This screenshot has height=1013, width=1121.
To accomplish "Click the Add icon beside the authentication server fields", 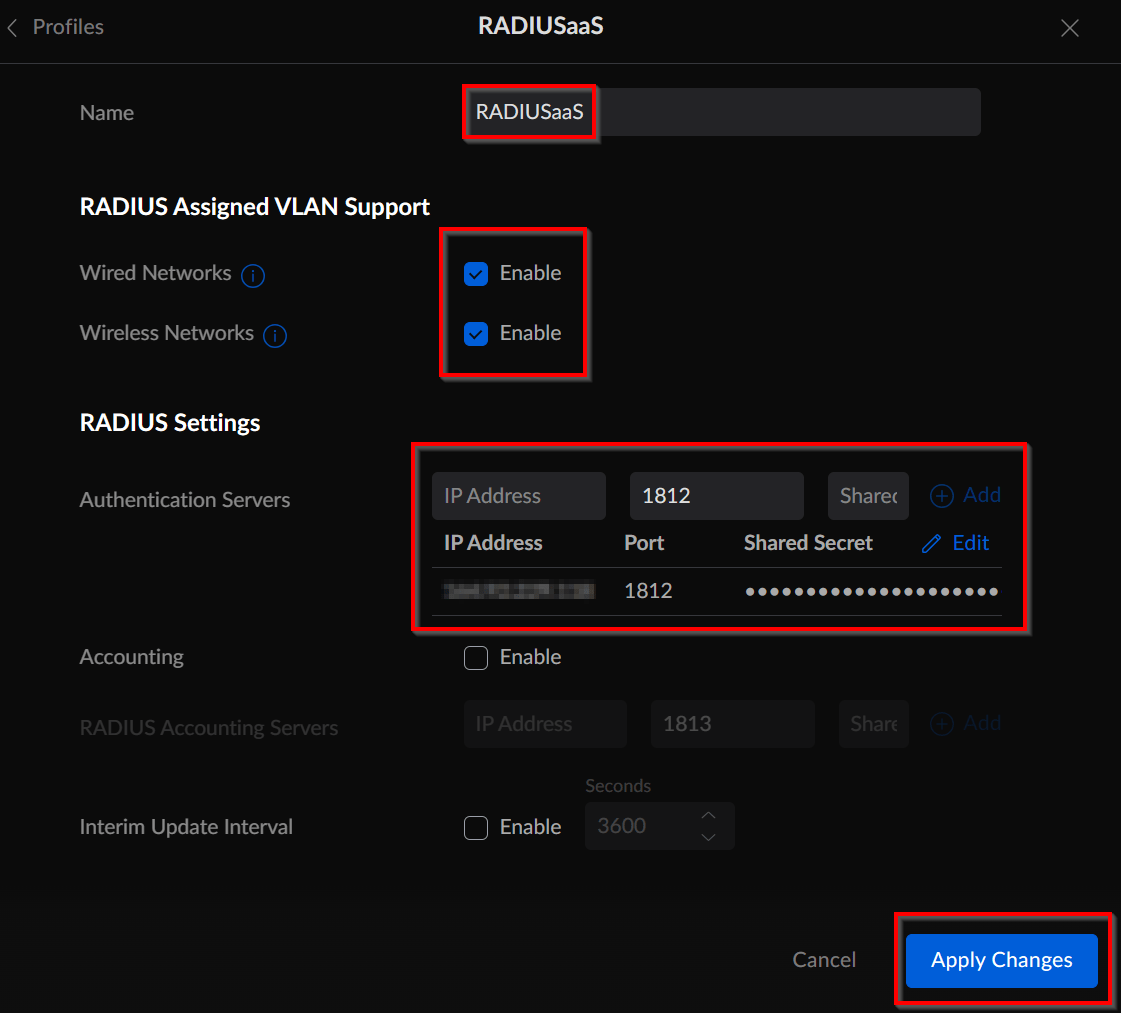I will pos(941,495).
